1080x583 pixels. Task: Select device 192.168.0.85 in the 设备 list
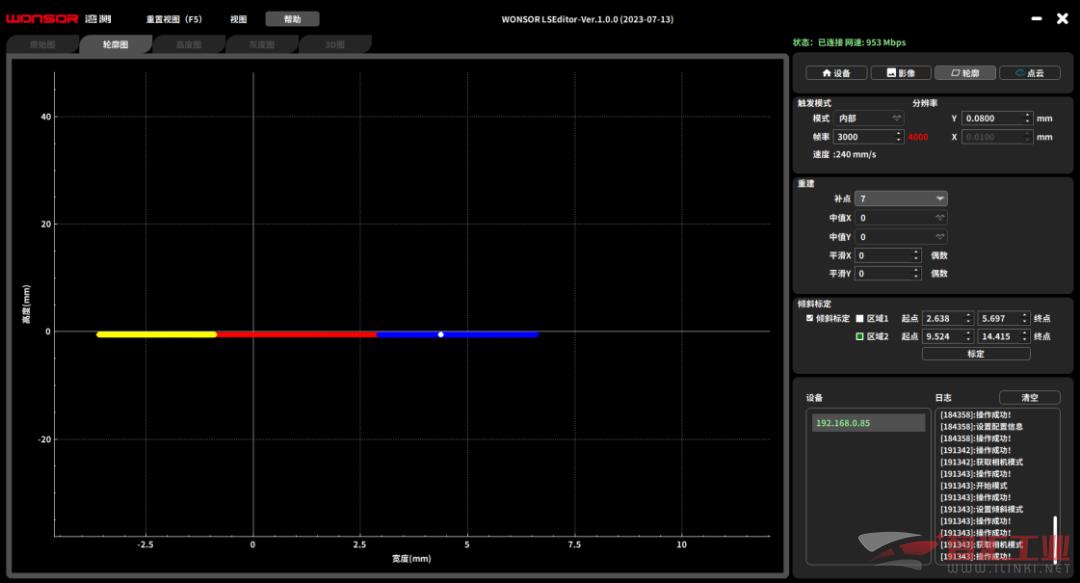click(x=868, y=423)
